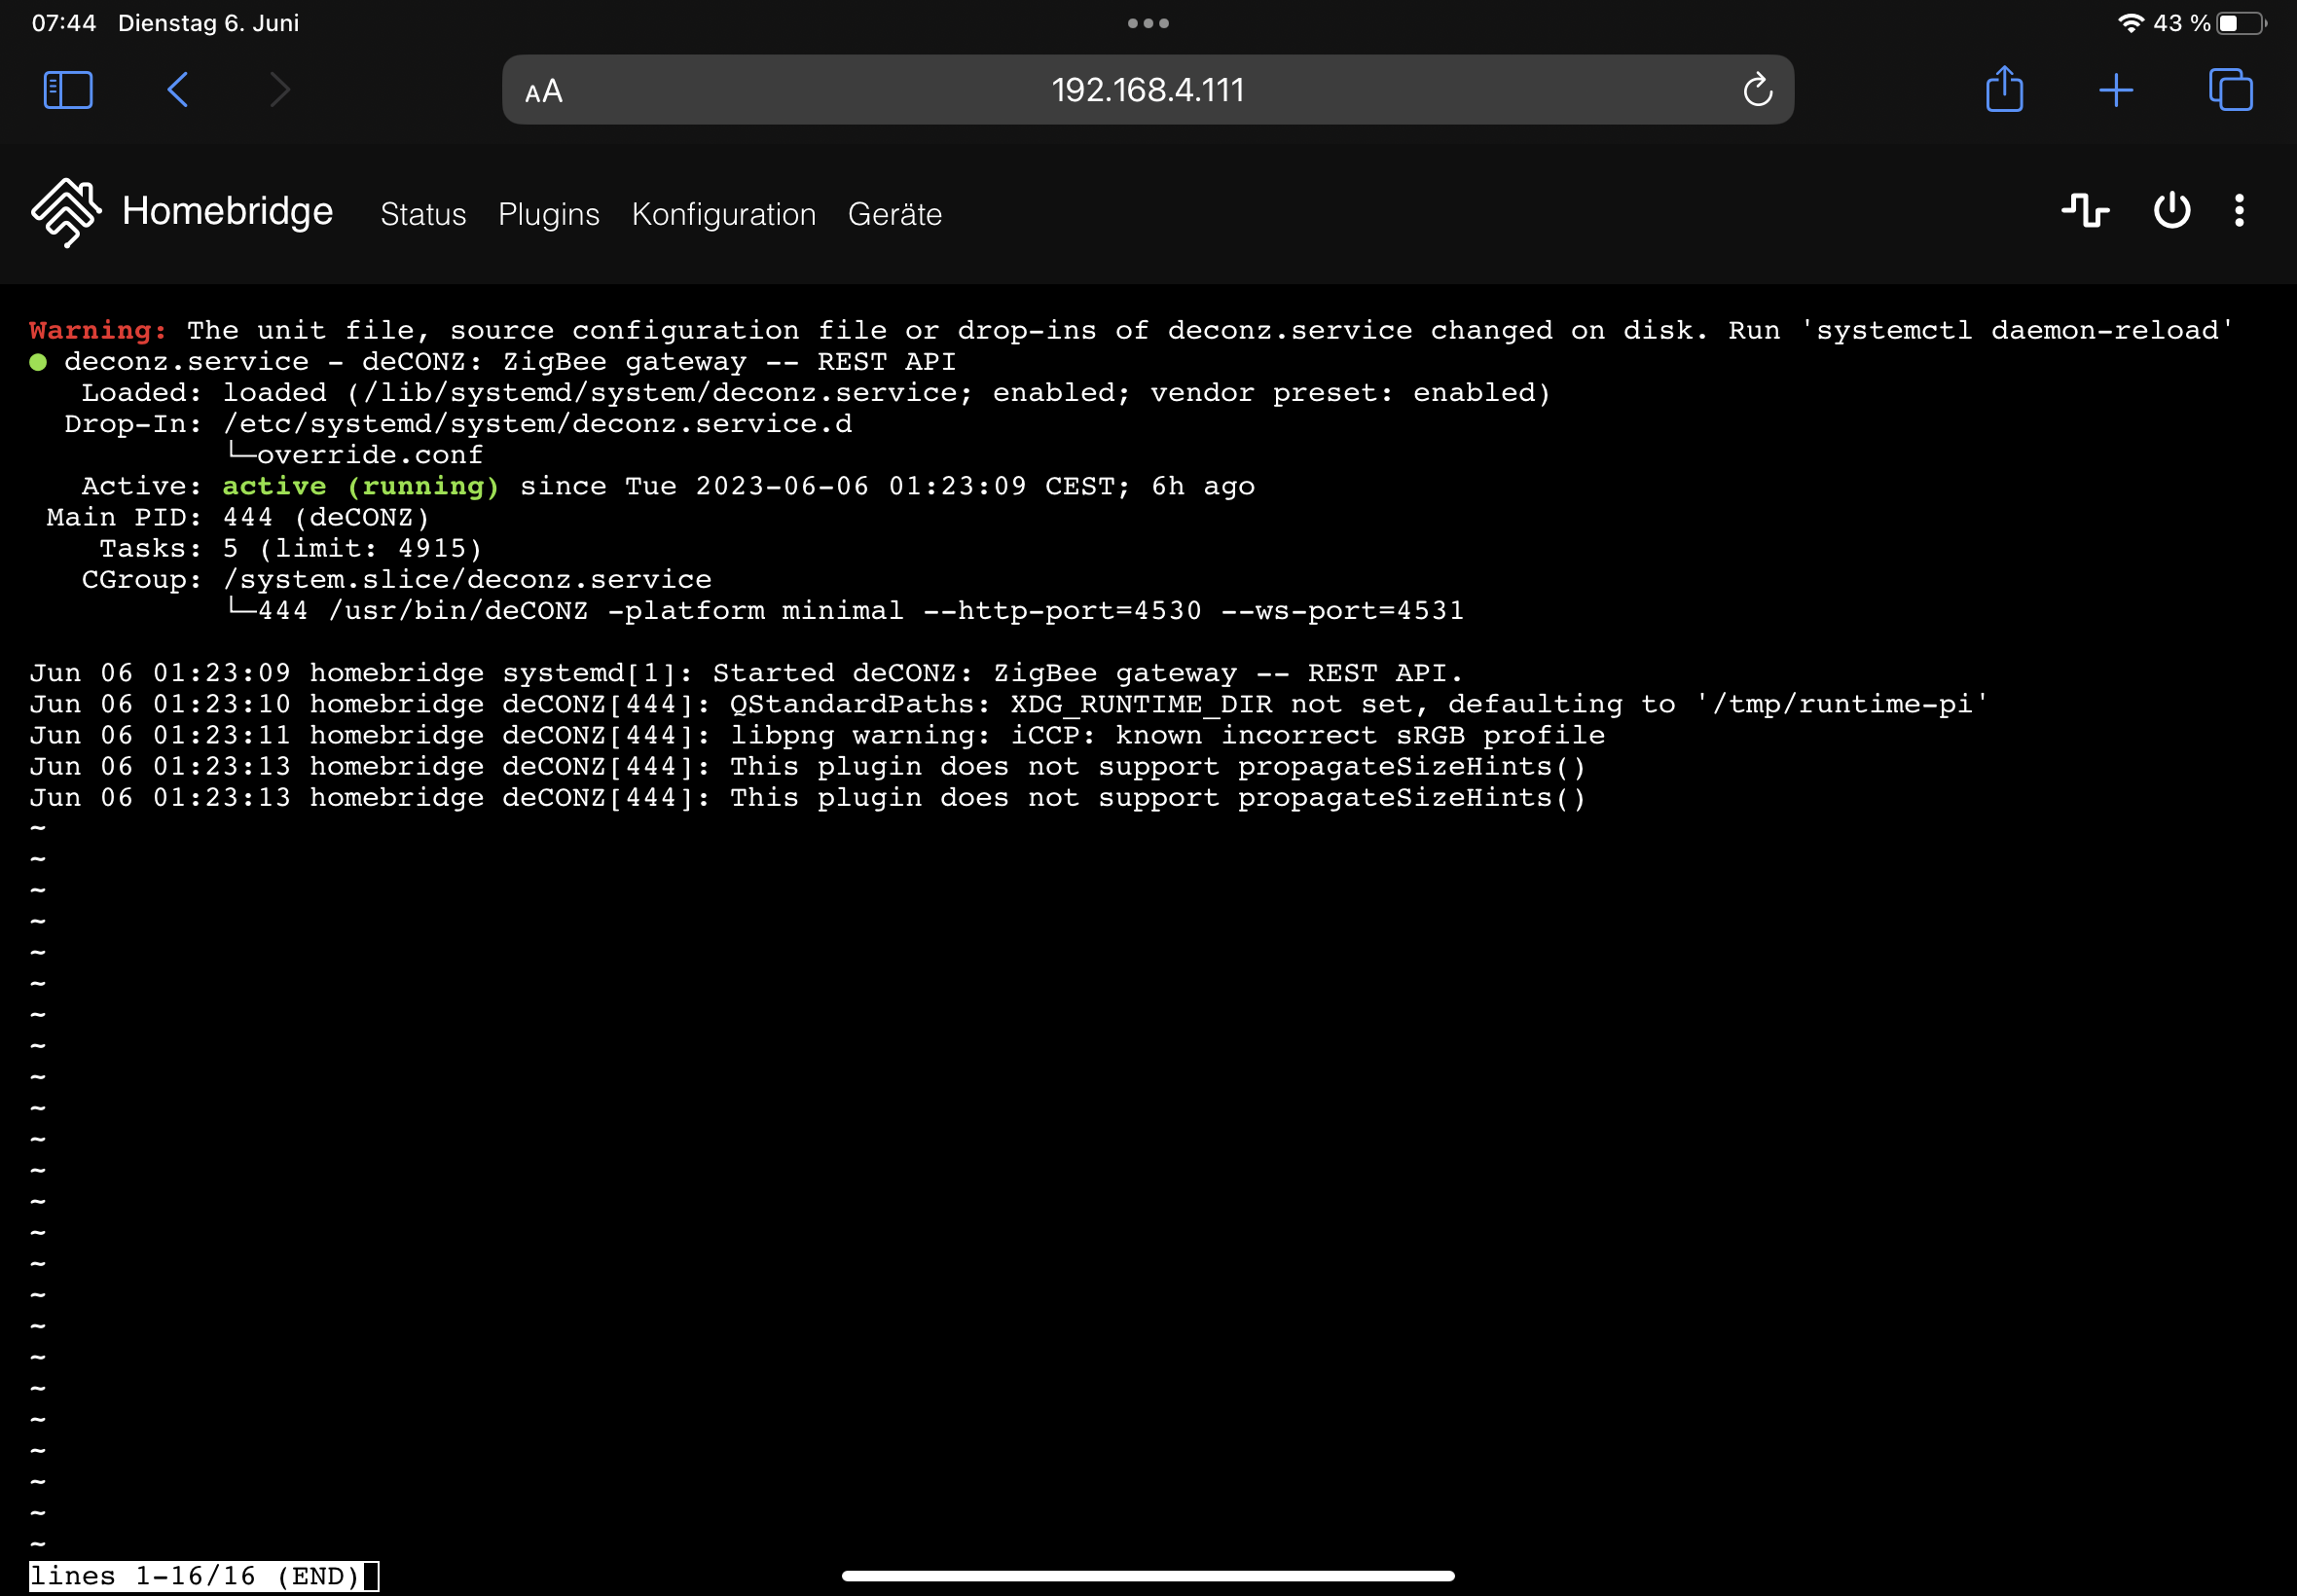This screenshot has height=1596, width=2297.
Task: Go to Konfiguration page
Action: (x=724, y=214)
